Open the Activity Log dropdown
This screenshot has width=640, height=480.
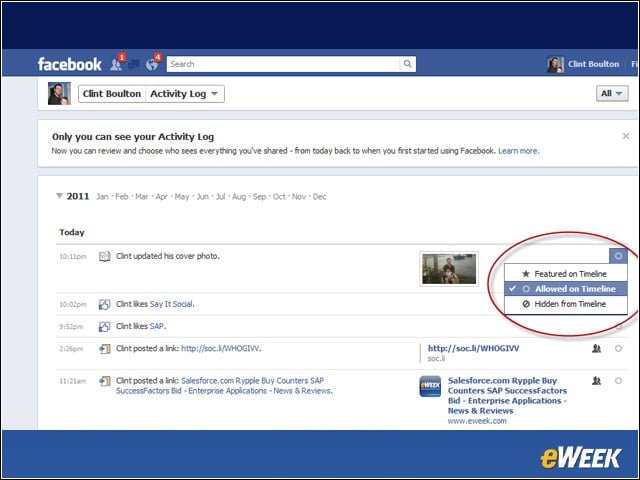point(184,94)
